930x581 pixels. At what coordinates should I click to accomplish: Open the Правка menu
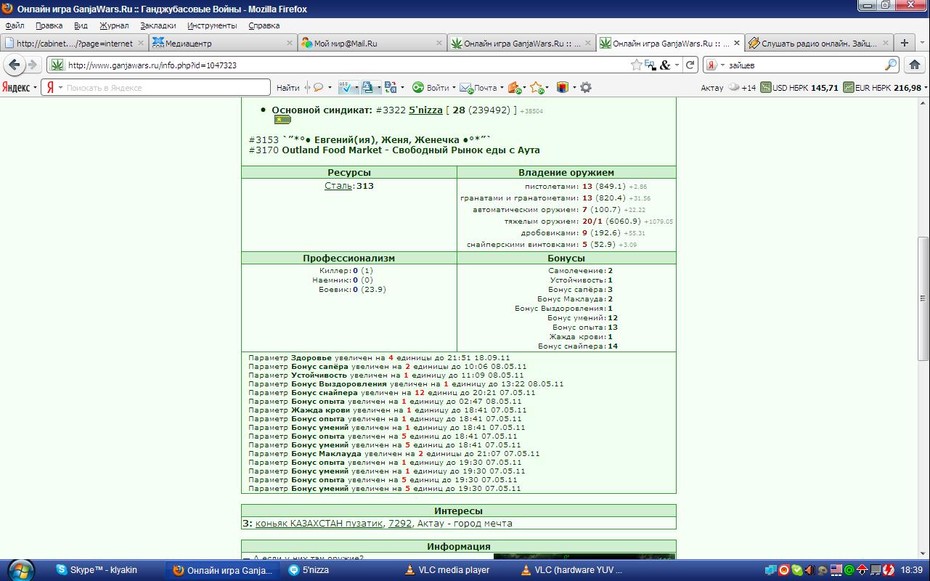(49, 25)
